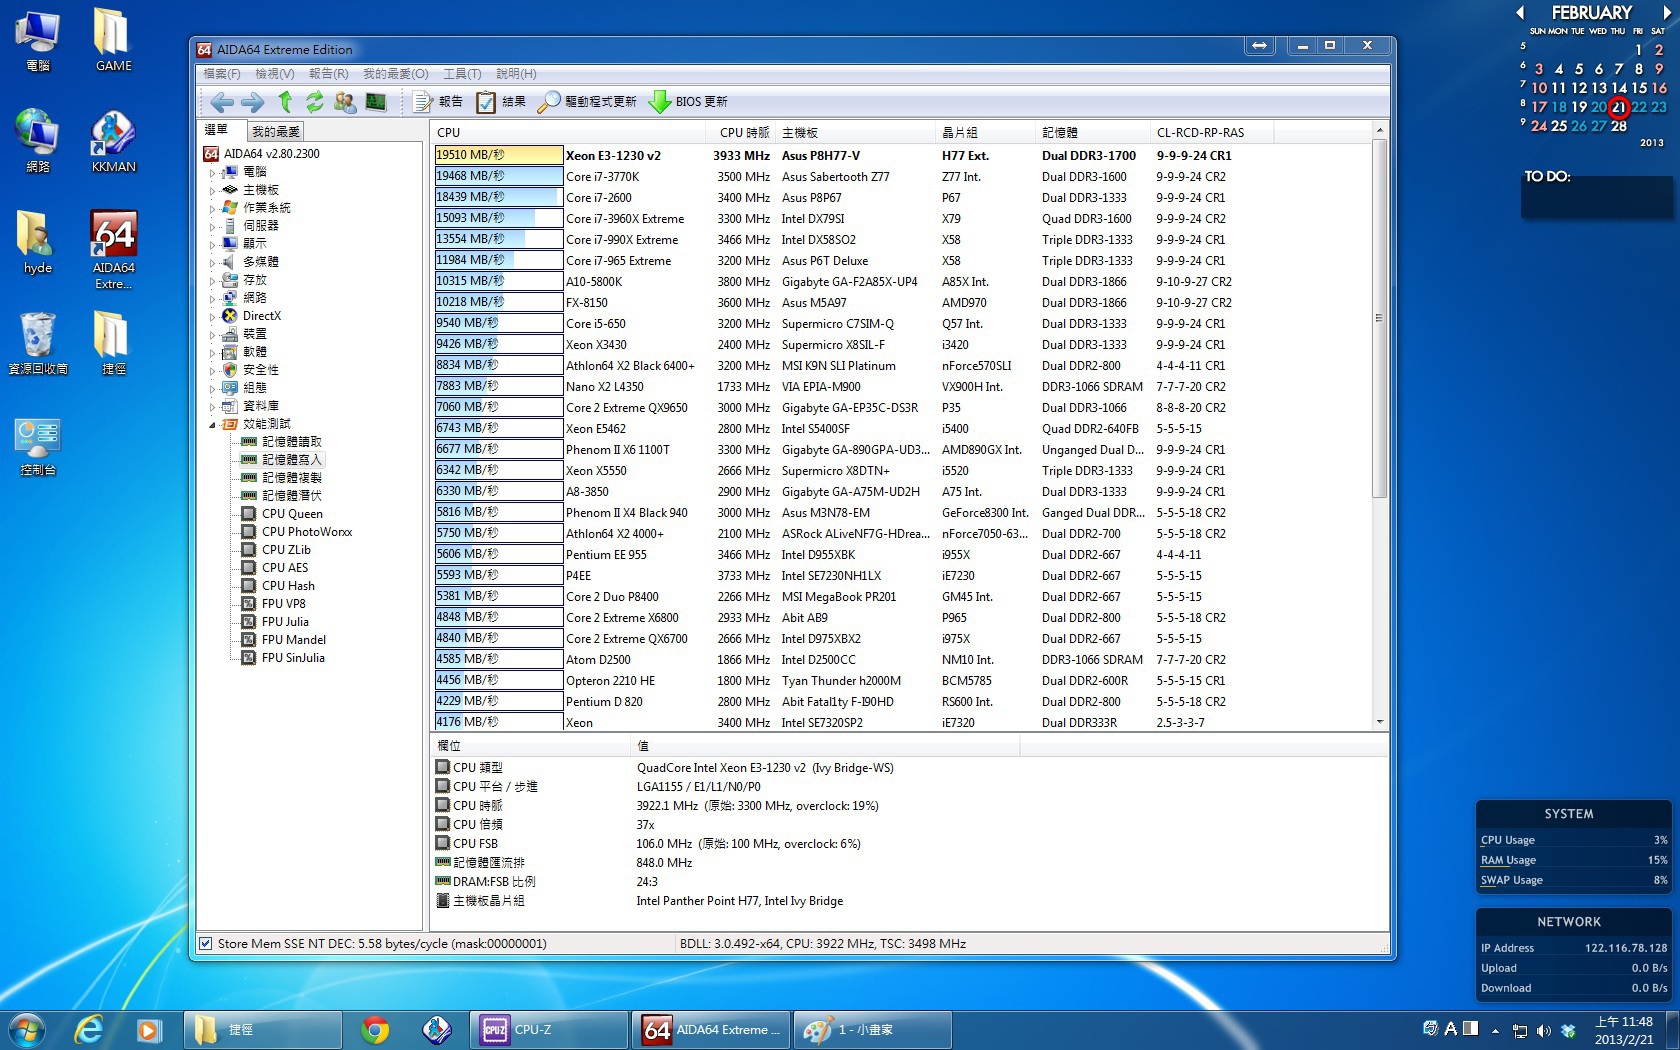
Task: Open the 報告(R) menu
Action: coord(329,74)
